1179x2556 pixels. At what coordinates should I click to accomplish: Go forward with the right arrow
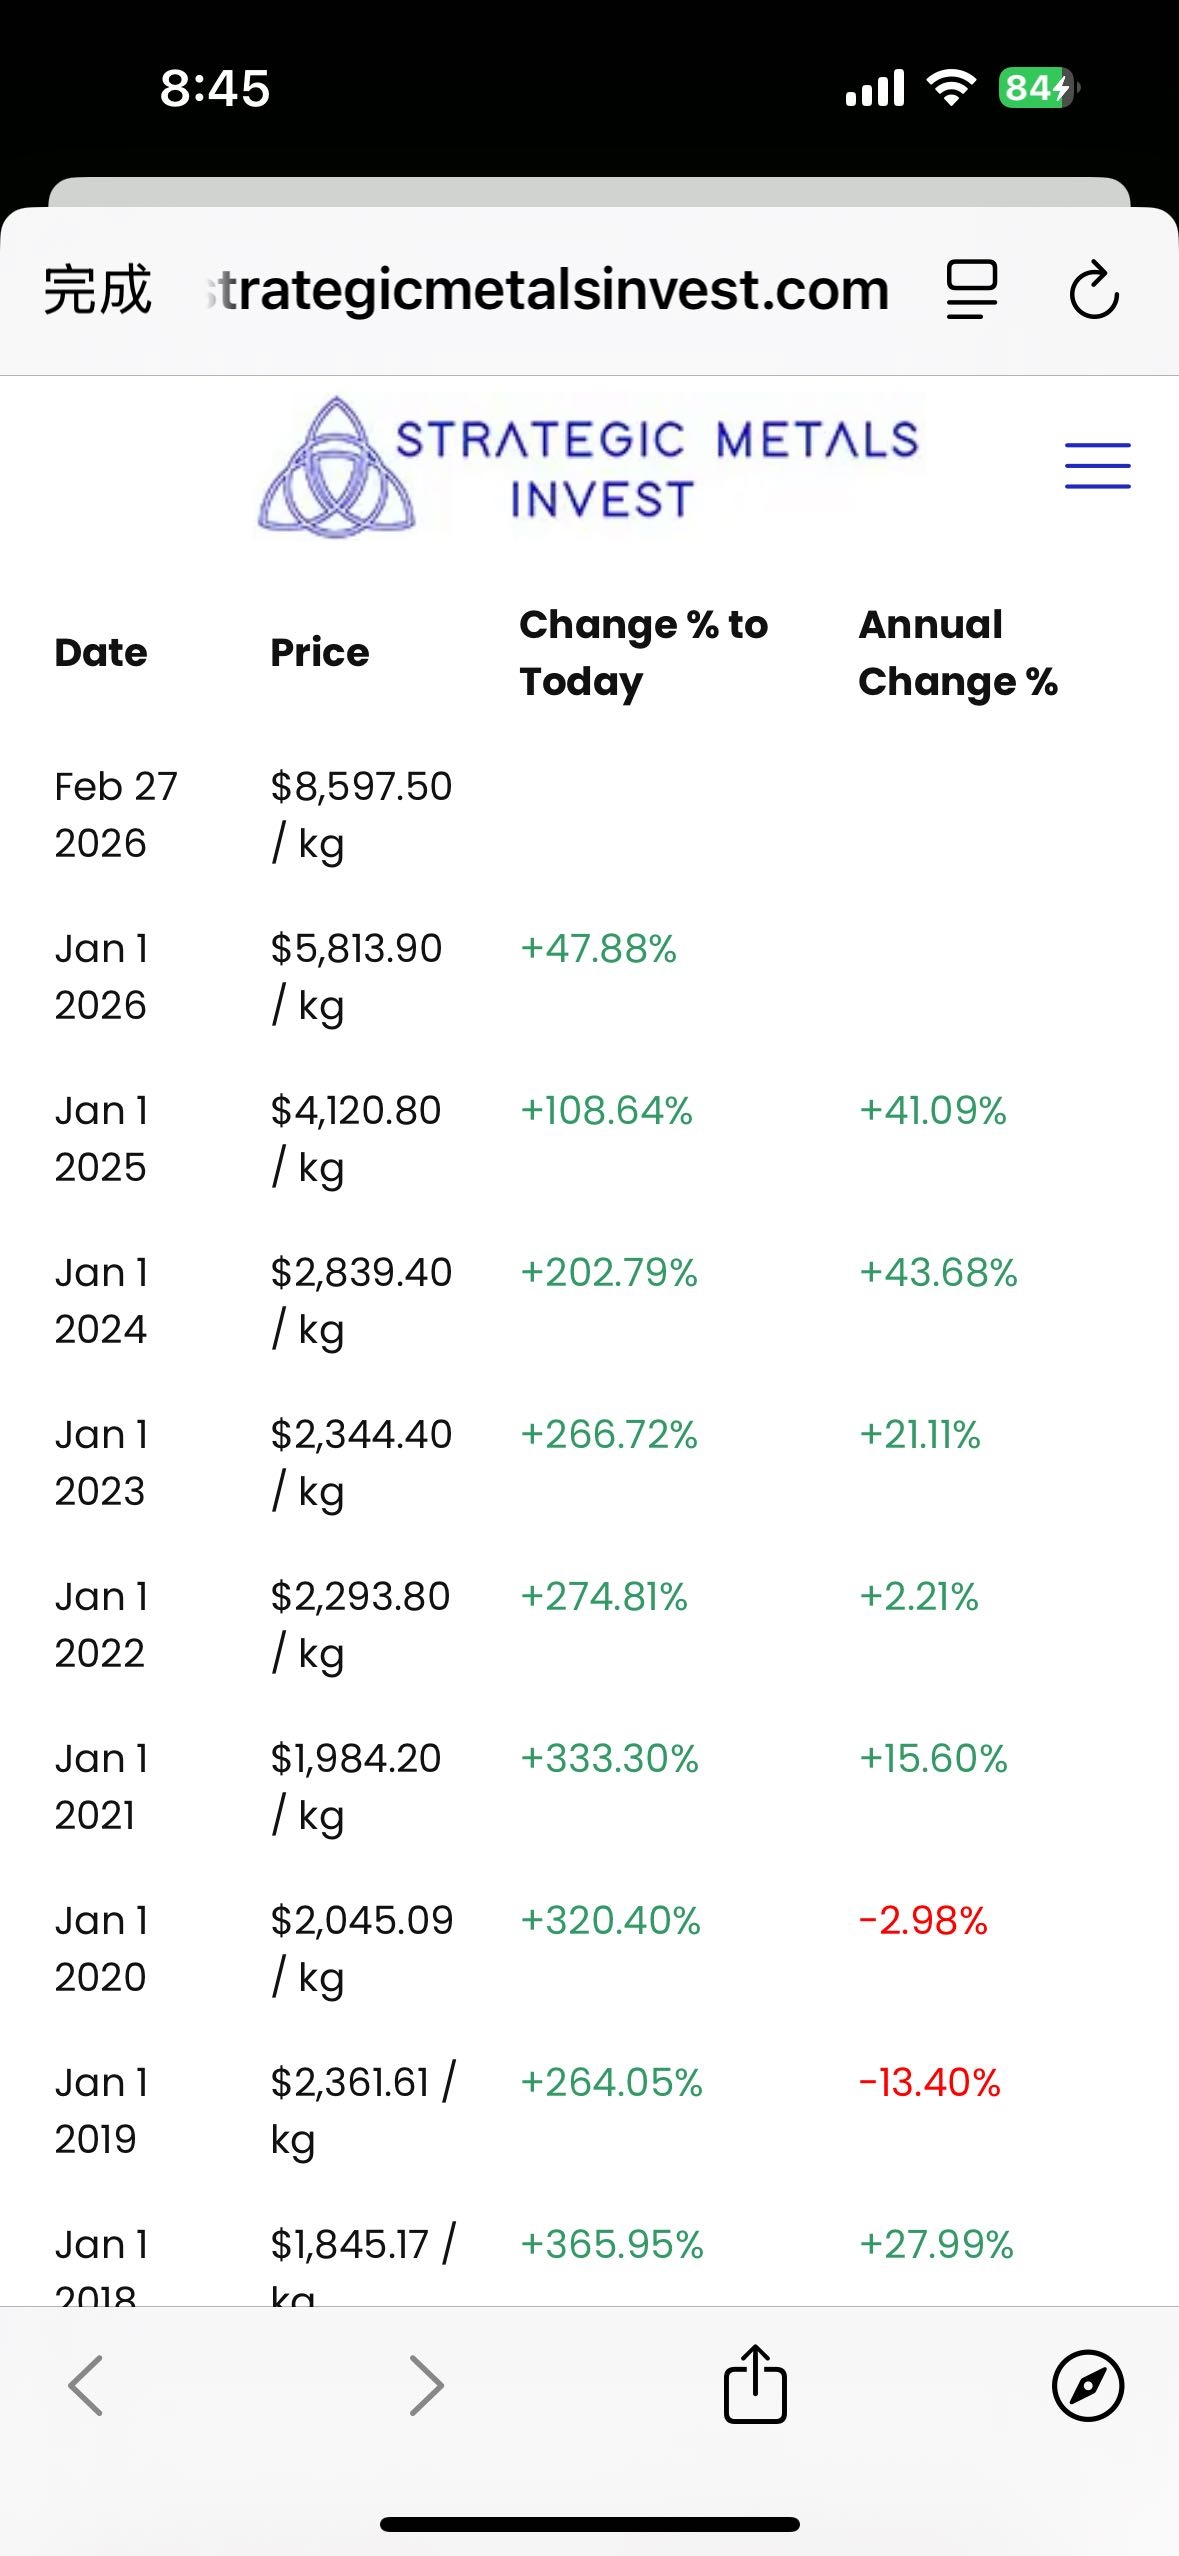[426, 2385]
